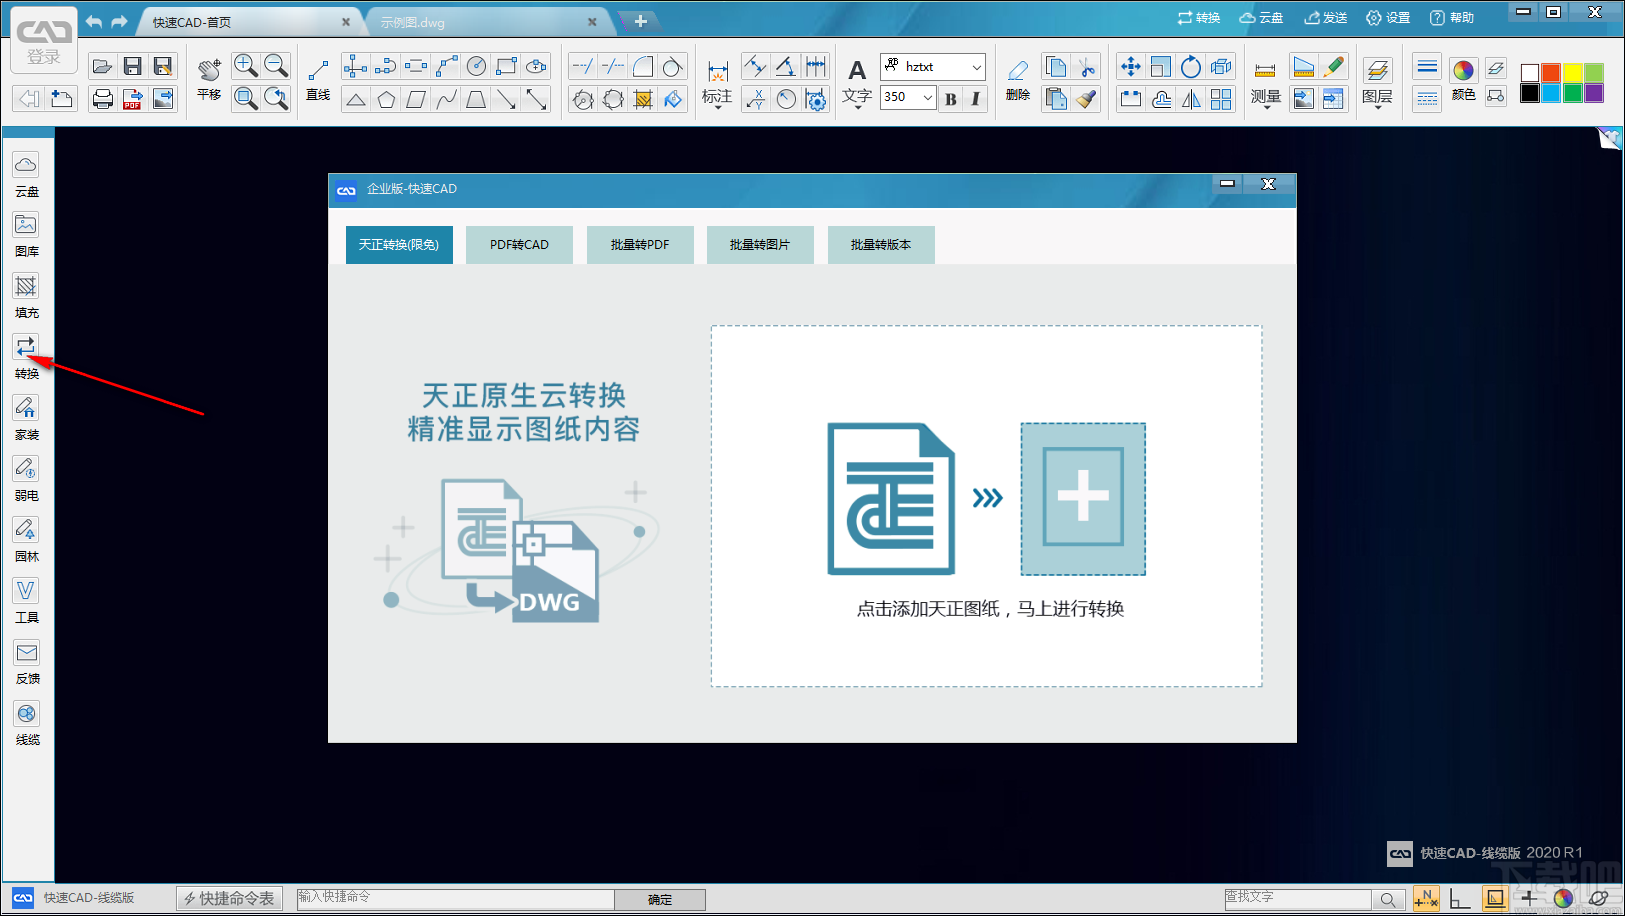Select the Line (直线) drawing tool
1625x916 pixels.
pyautogui.click(x=318, y=78)
